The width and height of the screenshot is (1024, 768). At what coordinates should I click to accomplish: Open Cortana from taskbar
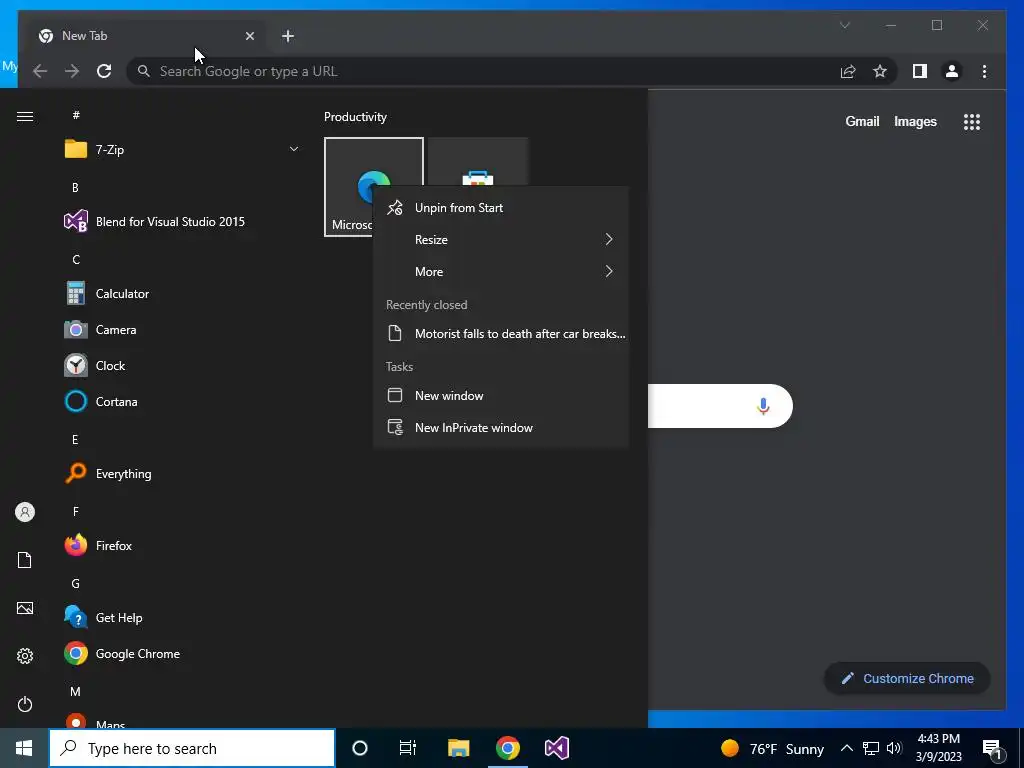(x=360, y=748)
